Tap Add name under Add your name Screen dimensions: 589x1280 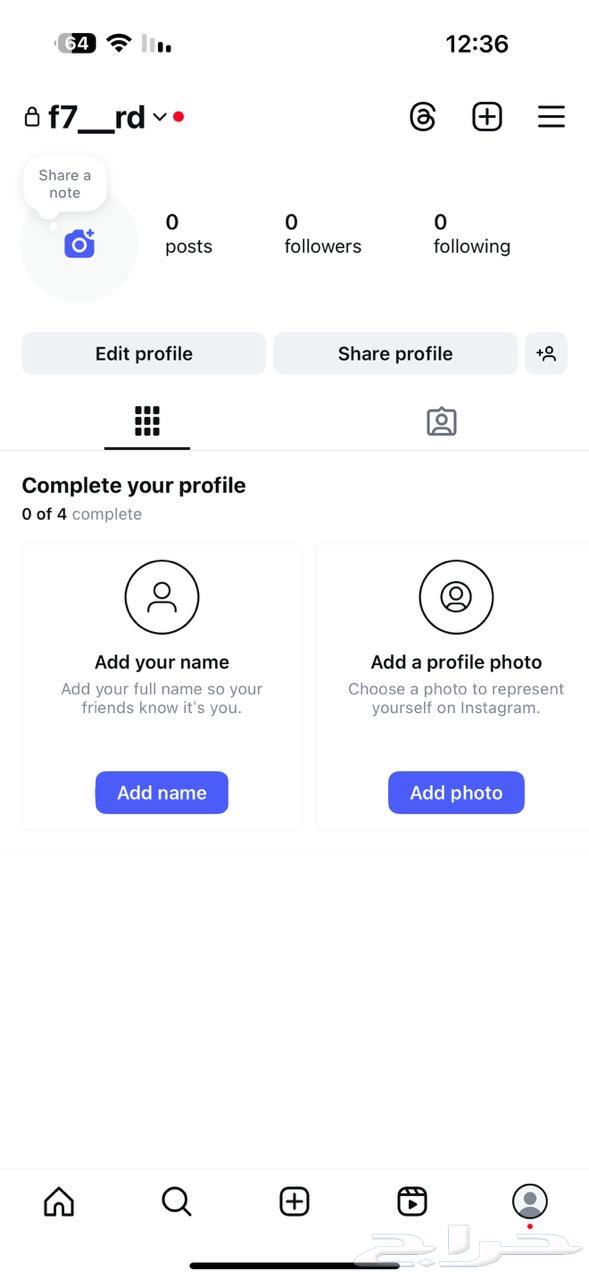161,792
